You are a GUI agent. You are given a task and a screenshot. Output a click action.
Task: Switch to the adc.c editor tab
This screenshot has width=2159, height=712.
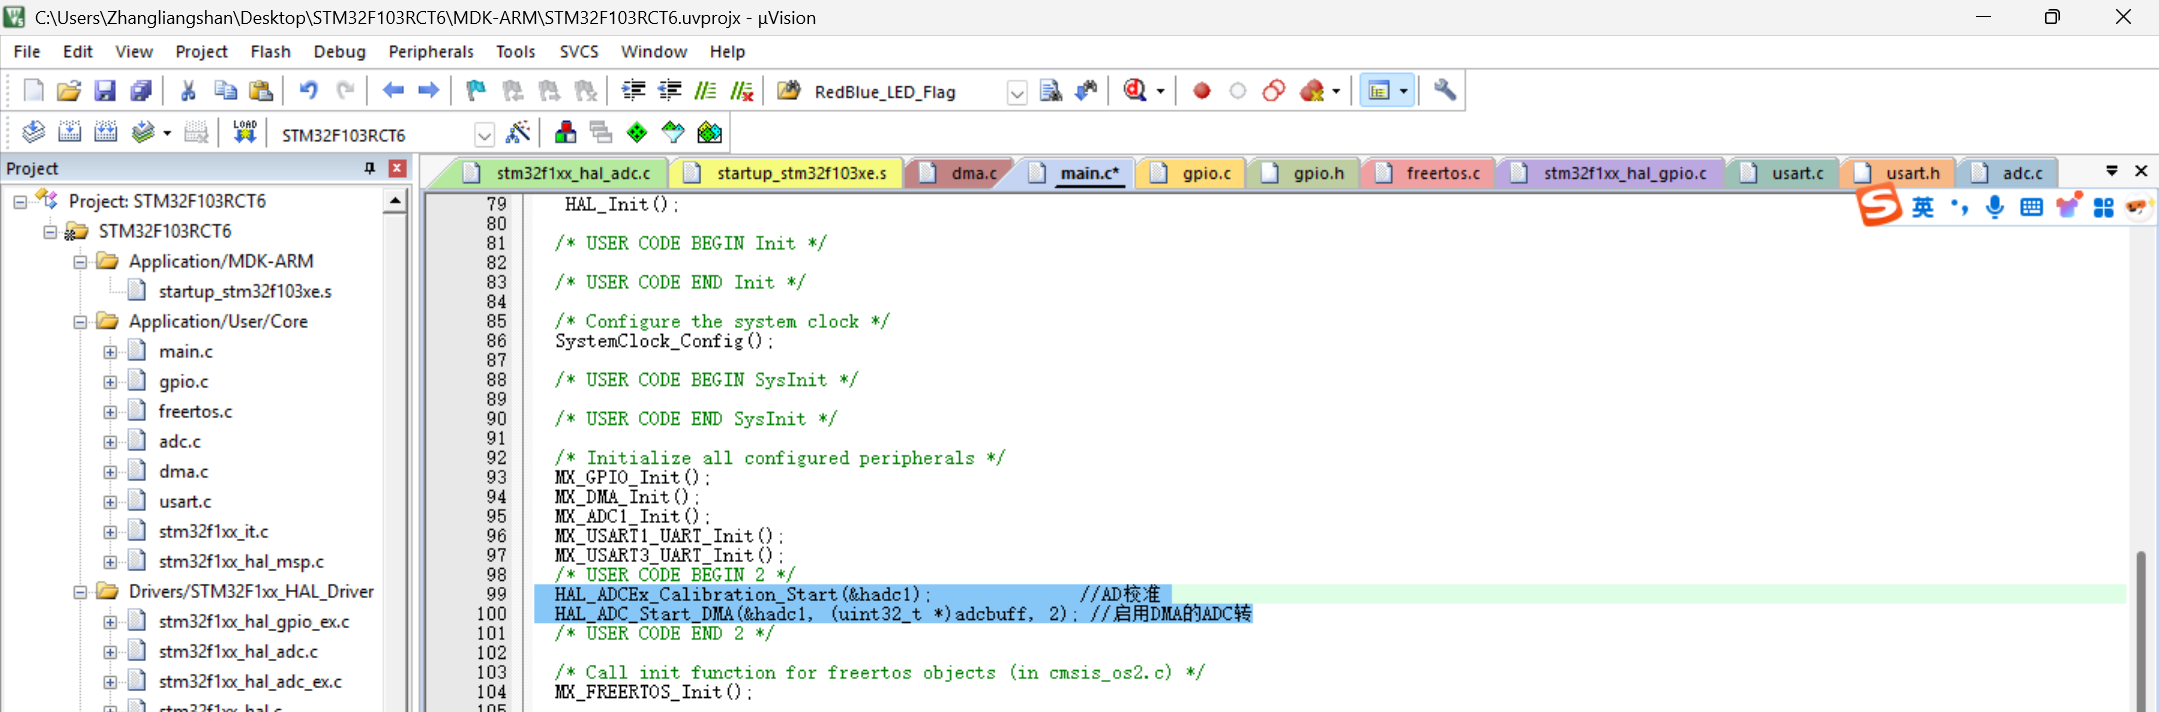coord(2008,173)
